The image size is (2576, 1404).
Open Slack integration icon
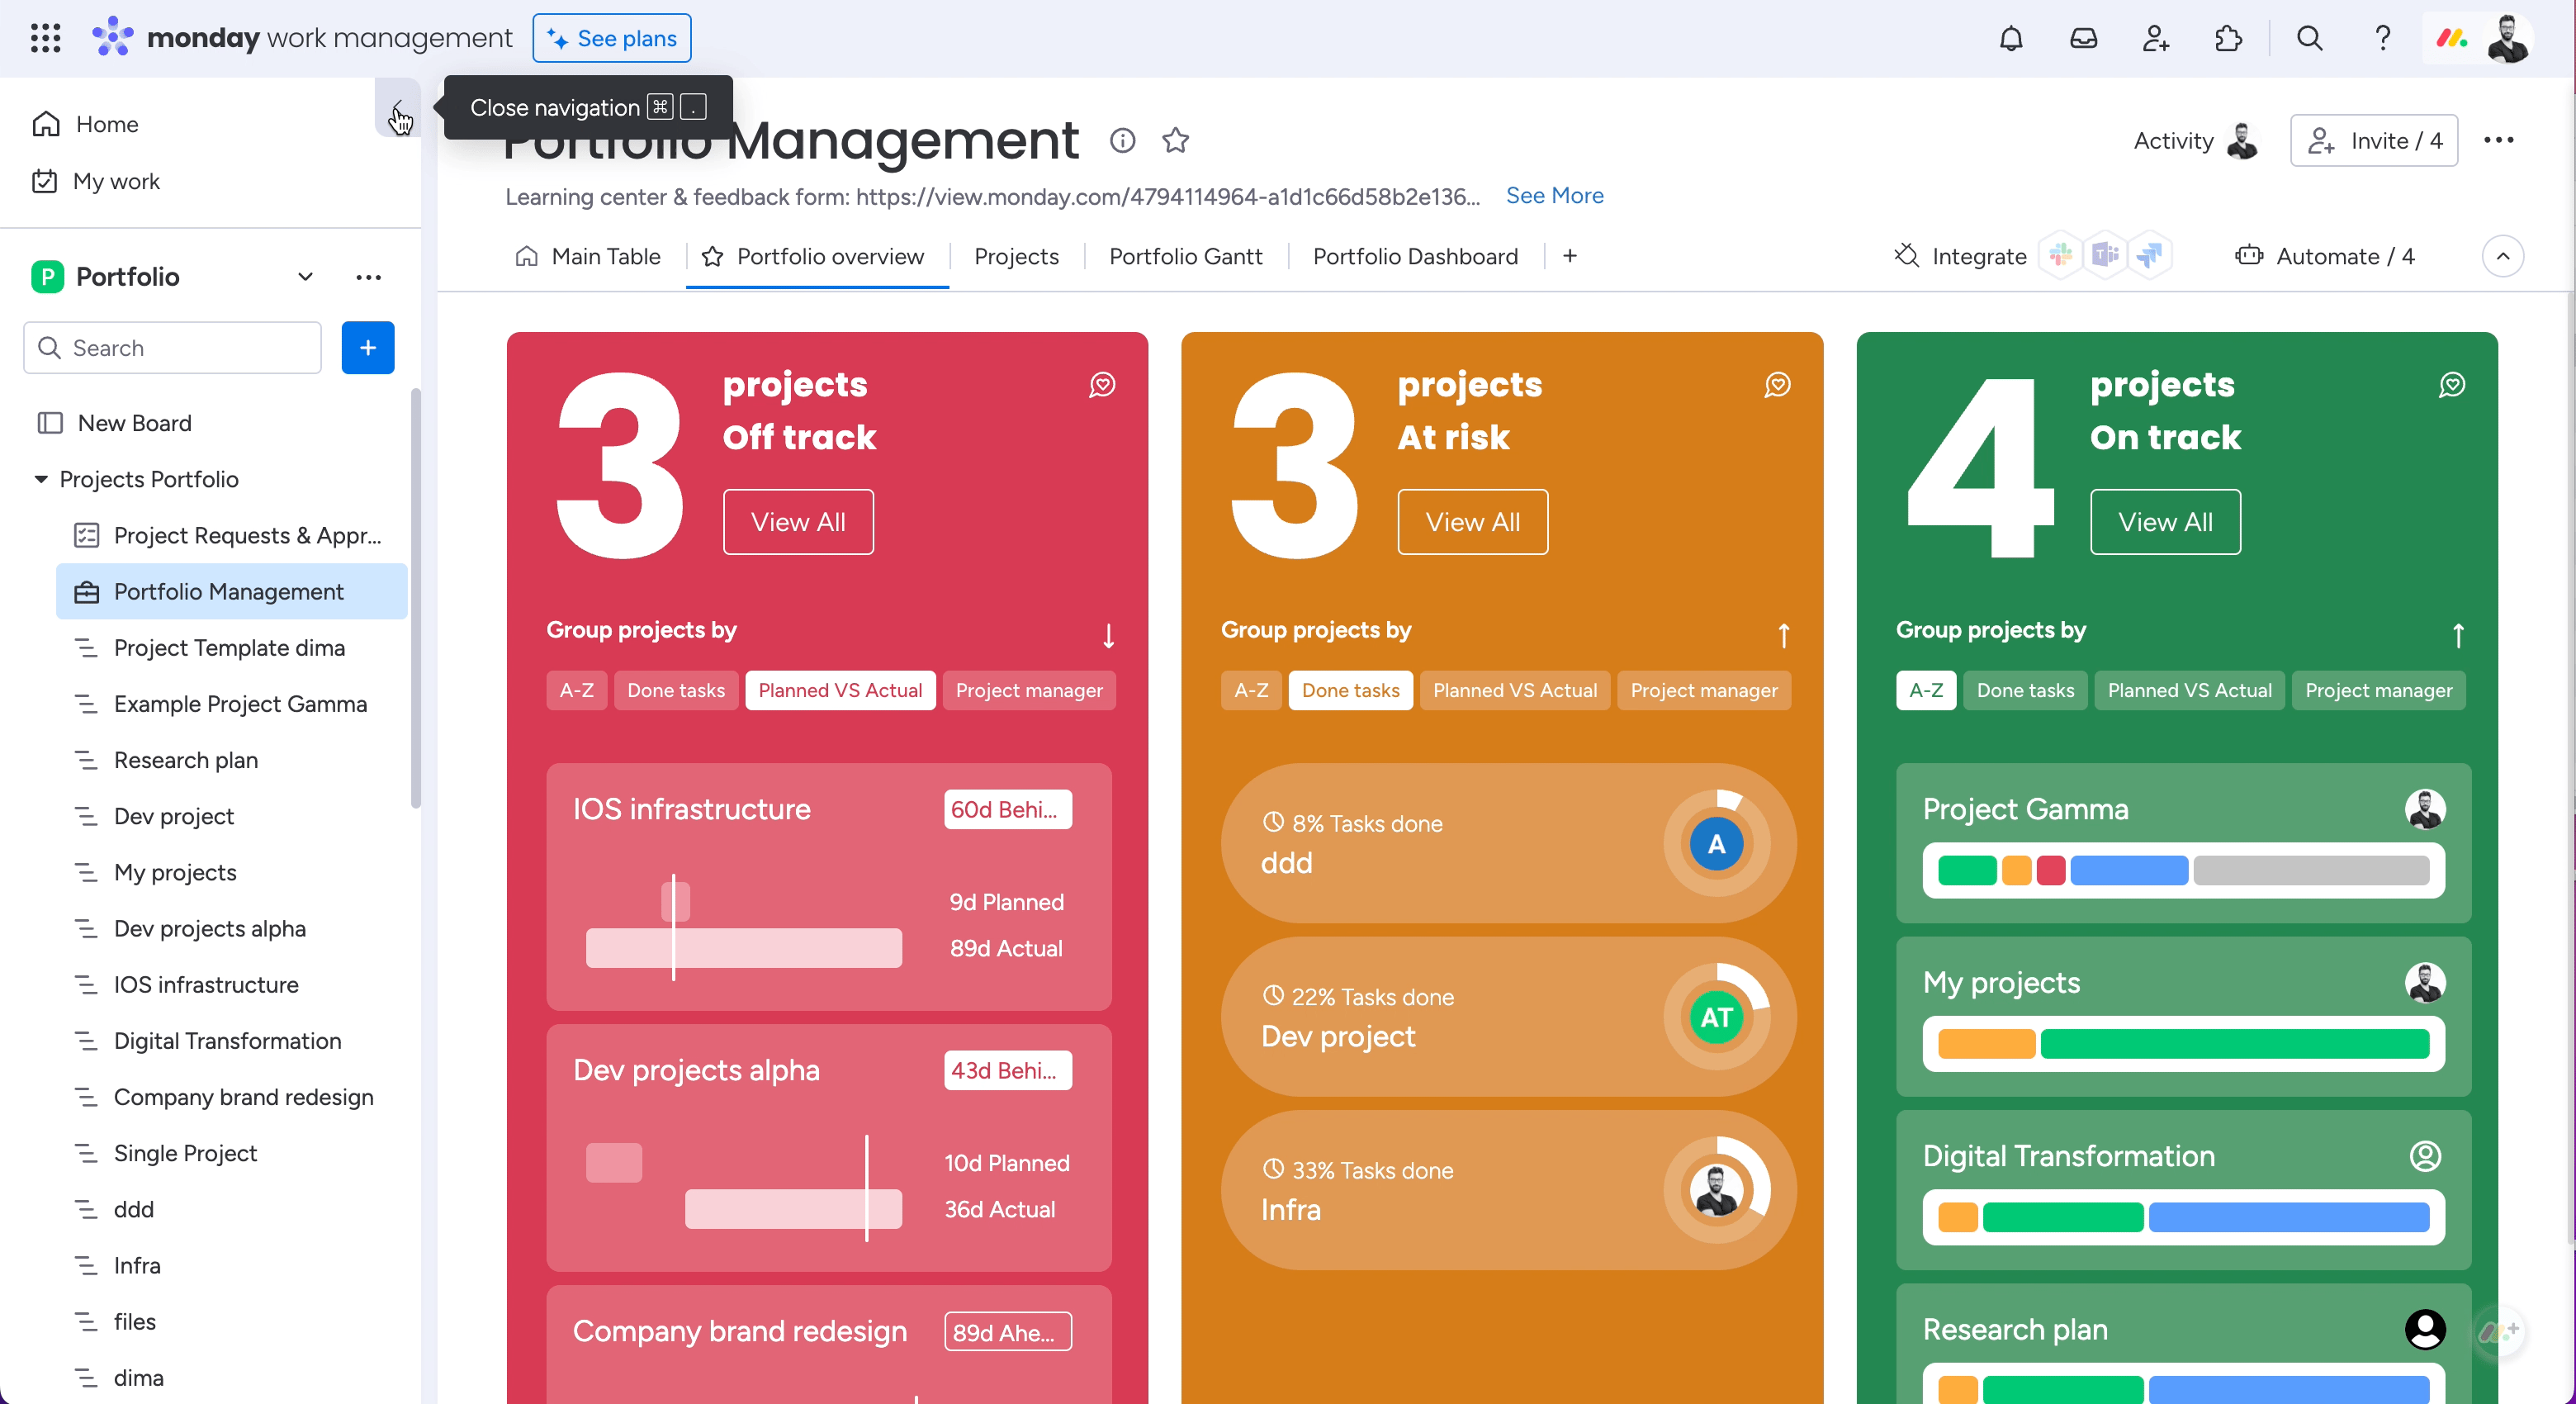2061,256
